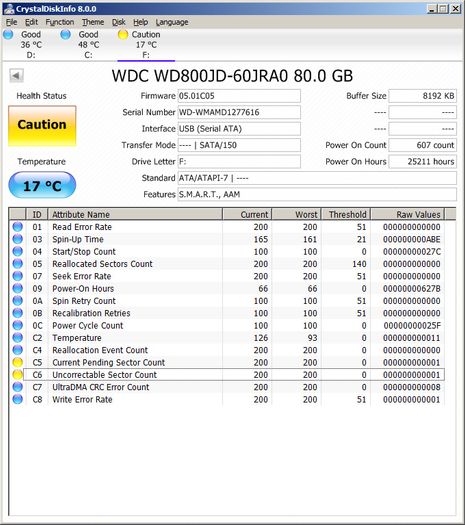The image size is (465, 525).
Task: Select the Read Error Rate attribute name
Action: coord(82,227)
